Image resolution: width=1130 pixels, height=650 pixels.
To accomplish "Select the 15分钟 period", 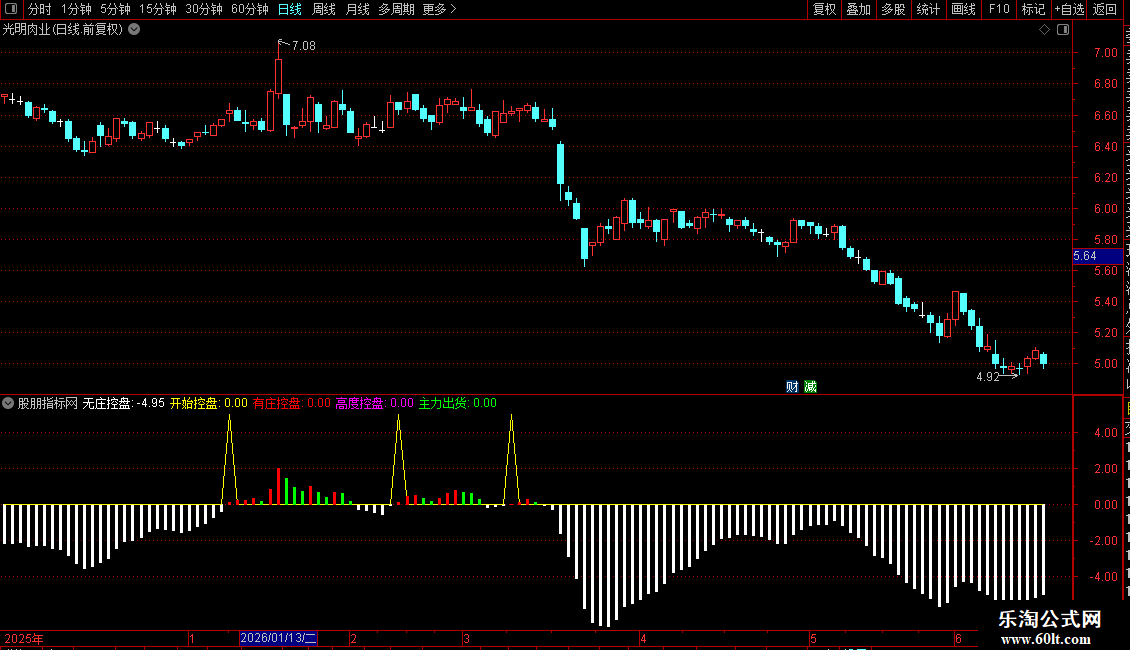I will tap(158, 9).
